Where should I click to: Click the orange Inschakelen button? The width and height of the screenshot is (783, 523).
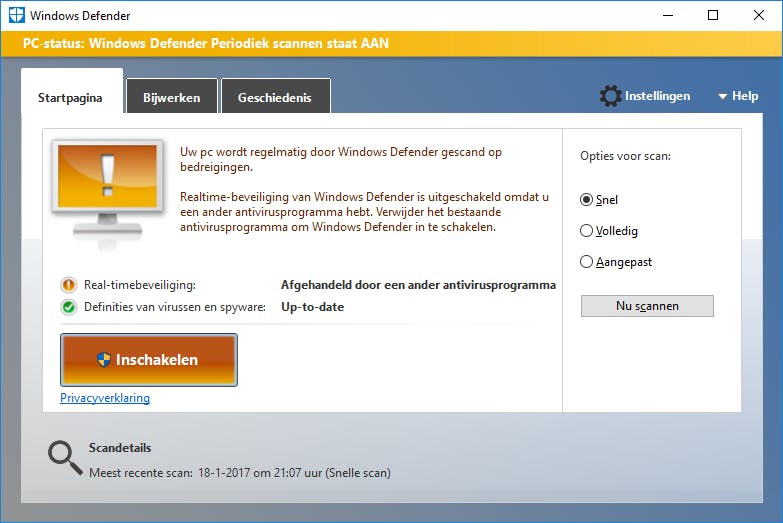(149, 360)
